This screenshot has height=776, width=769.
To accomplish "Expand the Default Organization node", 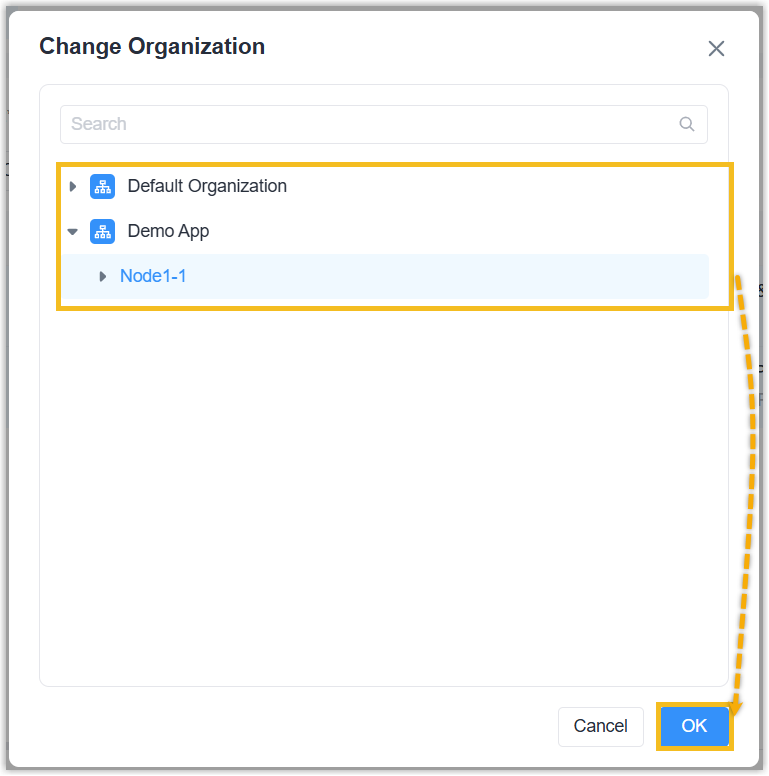I will tap(72, 186).
